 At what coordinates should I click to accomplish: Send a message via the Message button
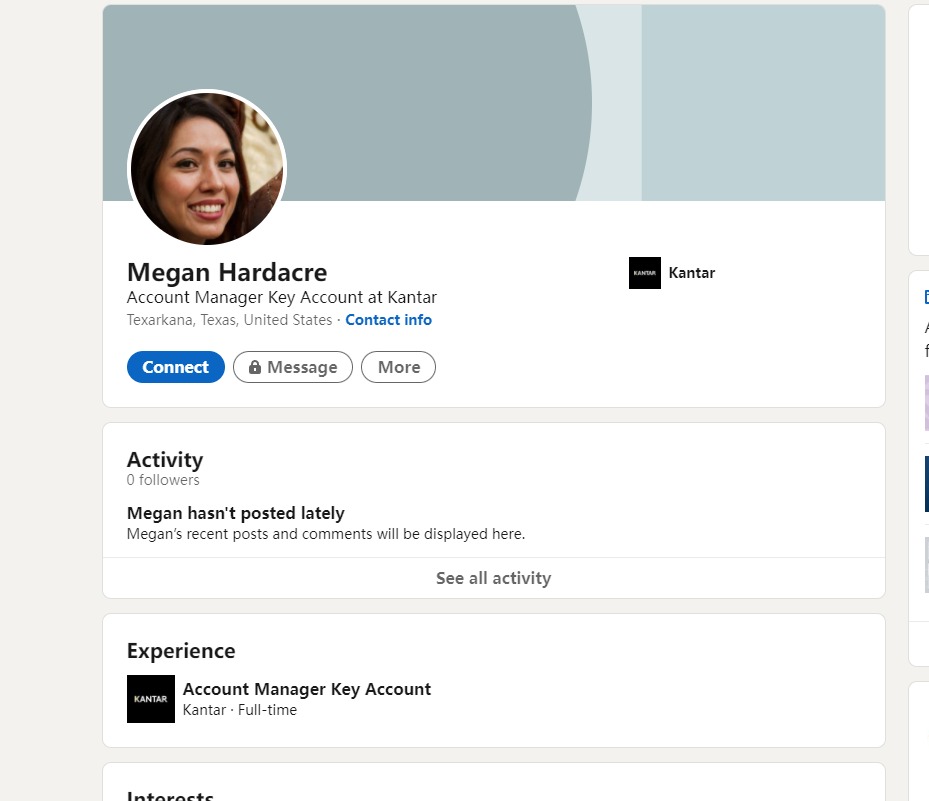click(x=293, y=367)
